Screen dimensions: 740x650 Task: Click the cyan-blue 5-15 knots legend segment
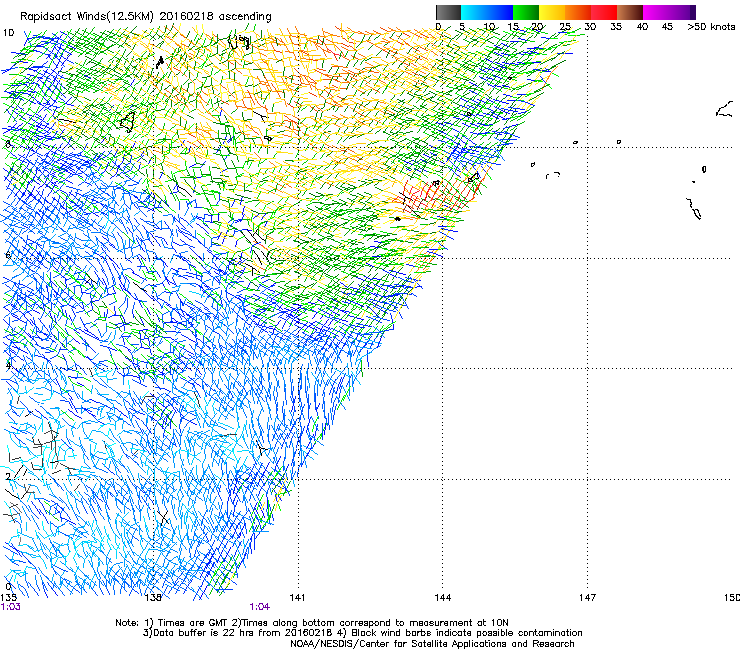(487, 12)
